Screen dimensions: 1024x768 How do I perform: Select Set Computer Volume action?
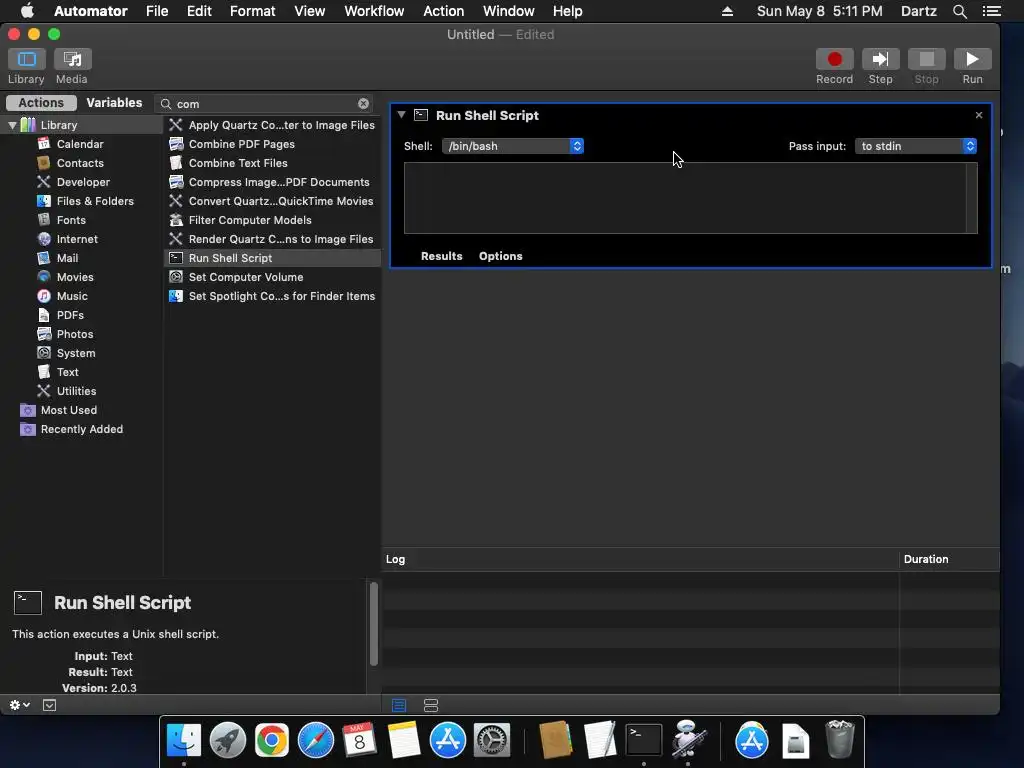[272, 277]
